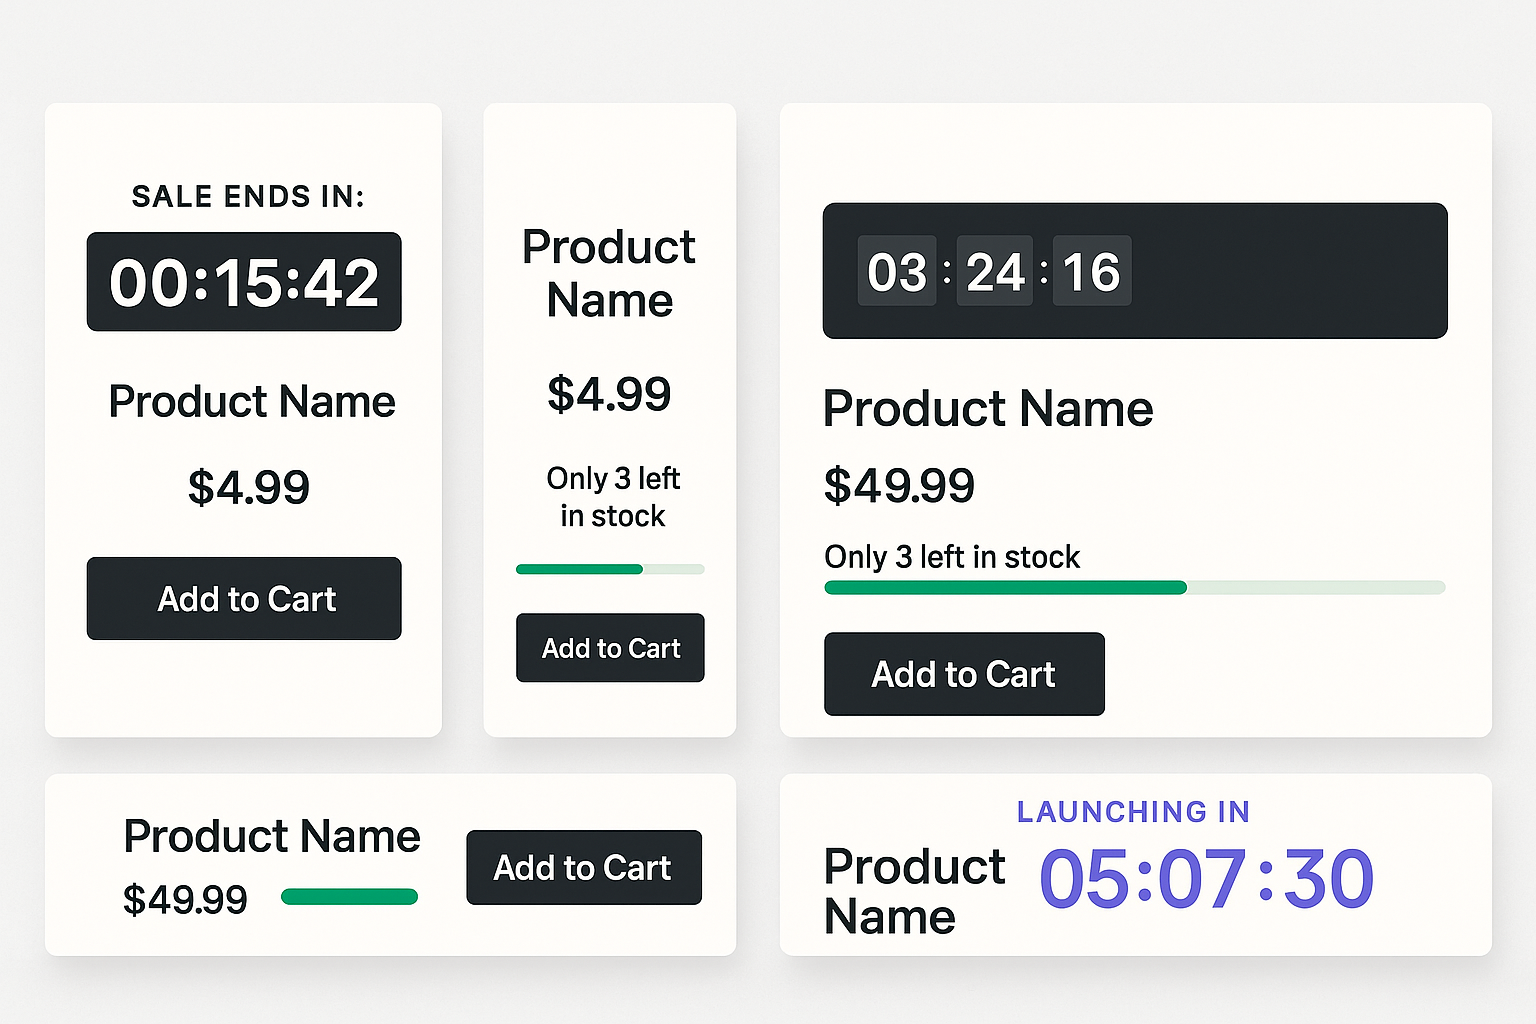Click Only 3 left in stock on wide card

tap(951, 557)
